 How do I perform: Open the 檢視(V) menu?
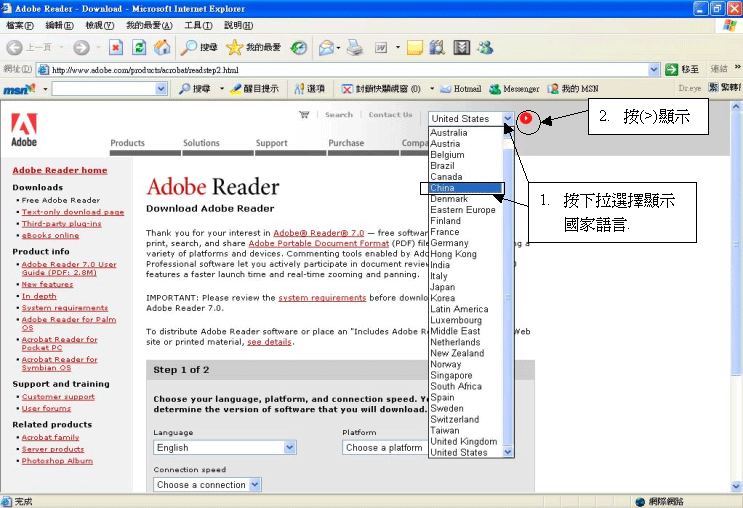100,26
